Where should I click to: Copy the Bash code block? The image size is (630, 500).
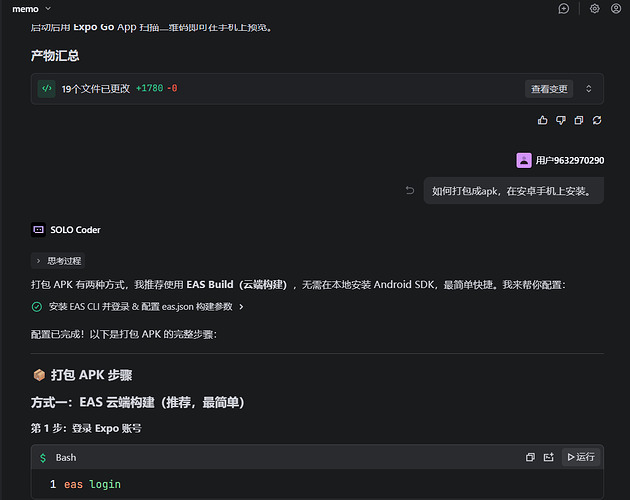[x=530, y=457]
